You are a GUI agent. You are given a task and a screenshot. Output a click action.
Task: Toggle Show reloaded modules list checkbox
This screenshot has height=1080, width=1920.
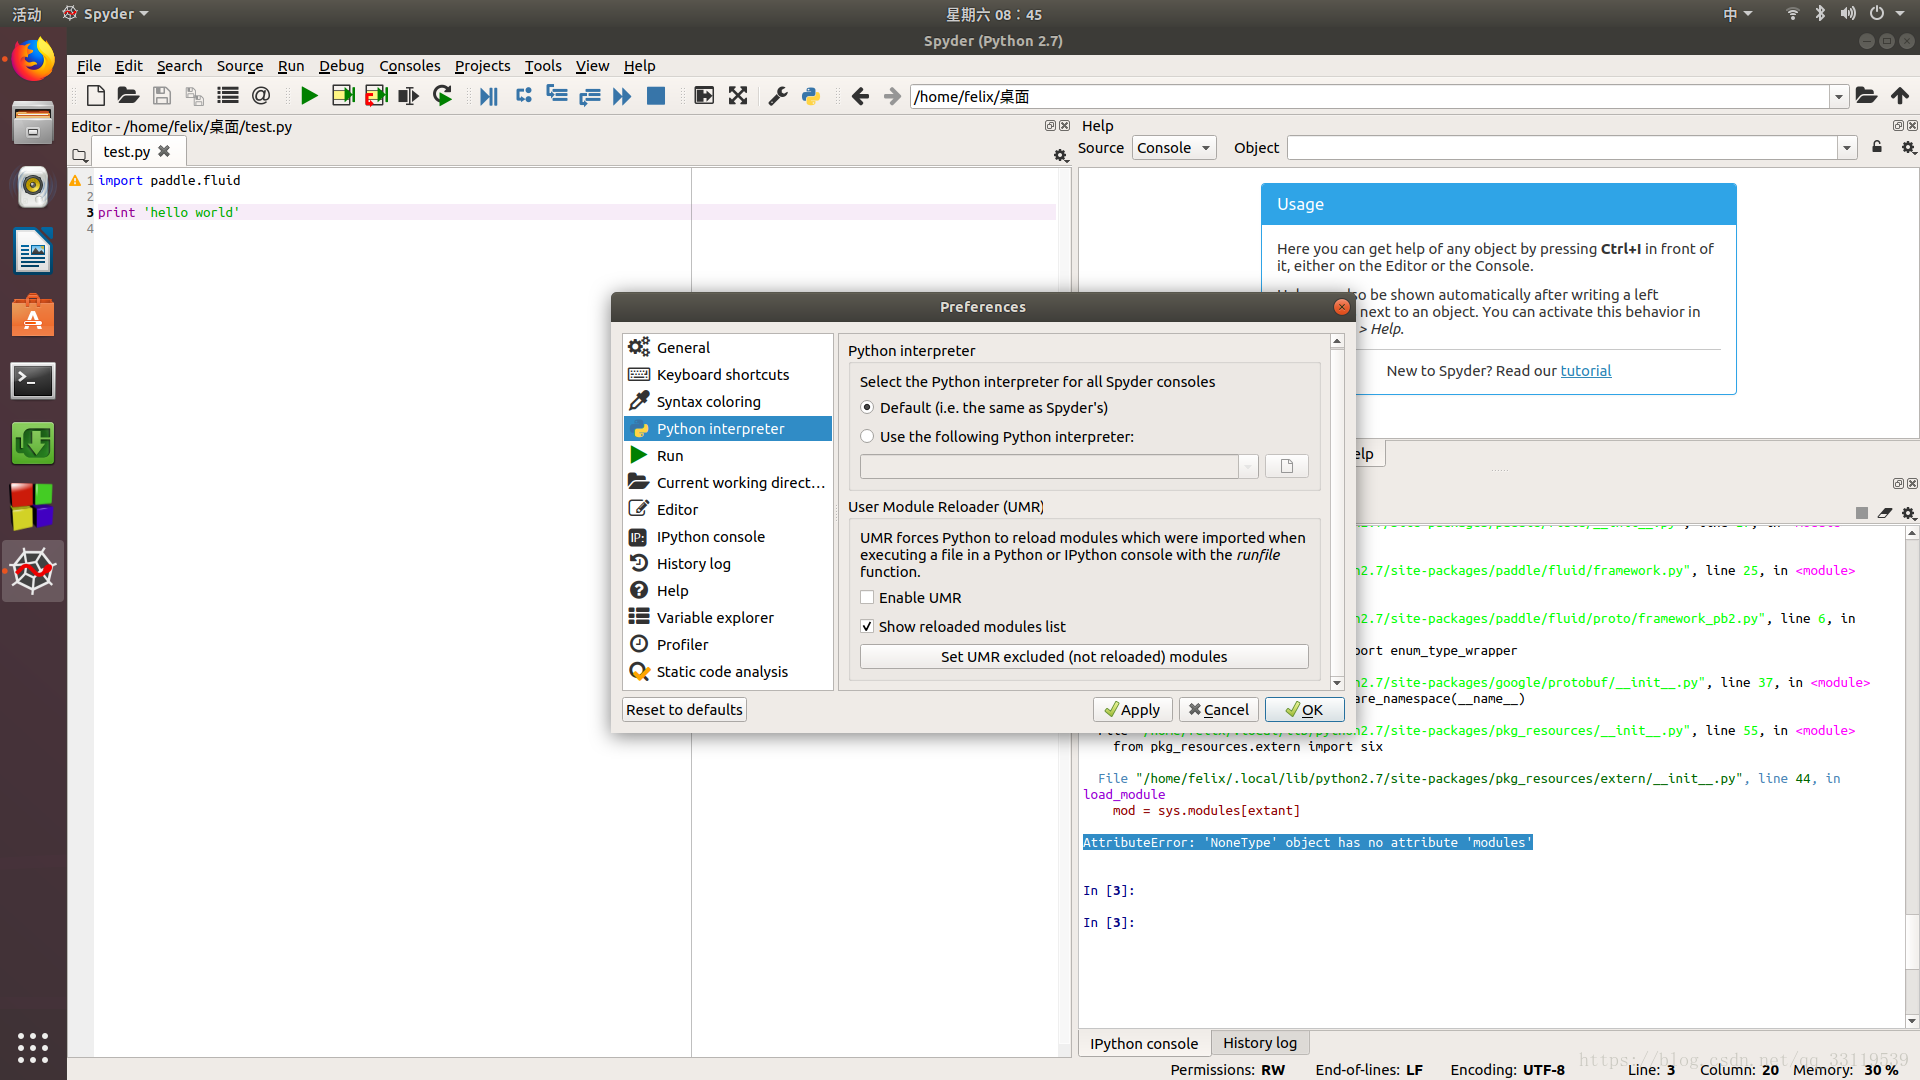[867, 627]
